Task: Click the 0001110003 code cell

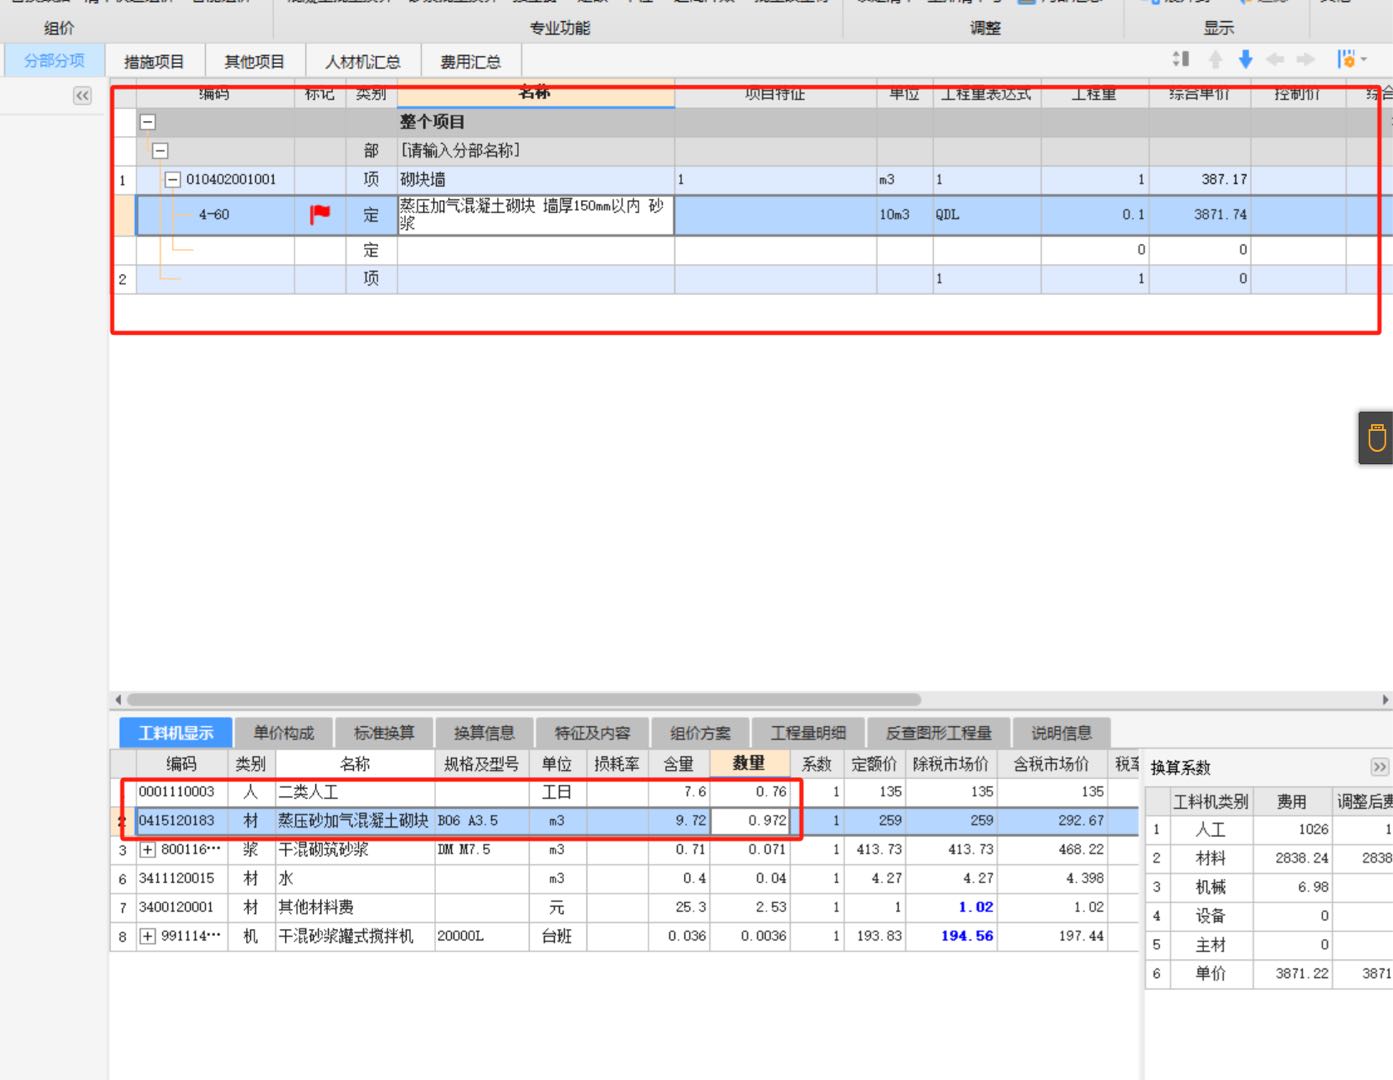Action: click(x=182, y=792)
